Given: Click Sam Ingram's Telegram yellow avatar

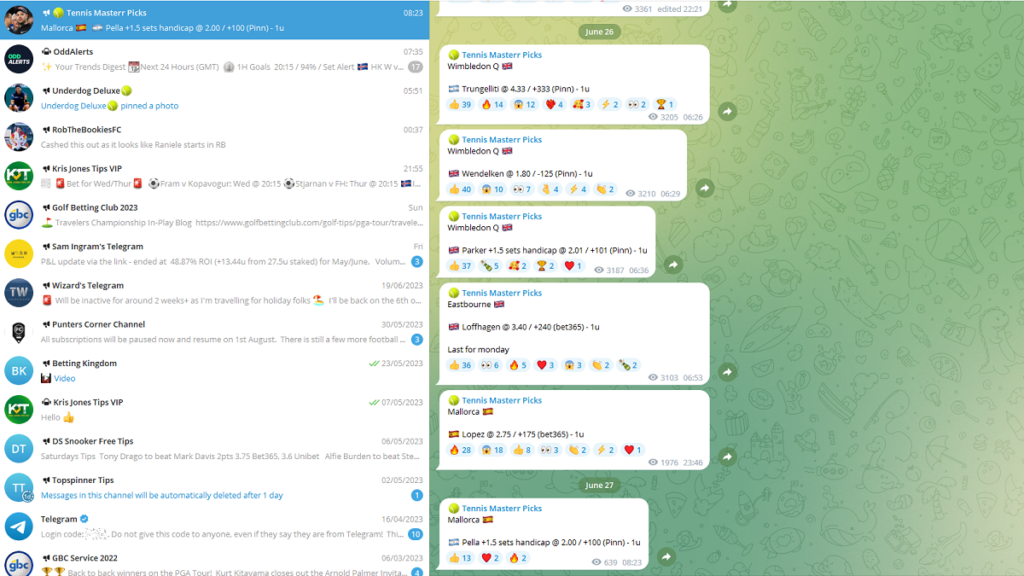Looking at the screenshot, I should click(x=18, y=254).
